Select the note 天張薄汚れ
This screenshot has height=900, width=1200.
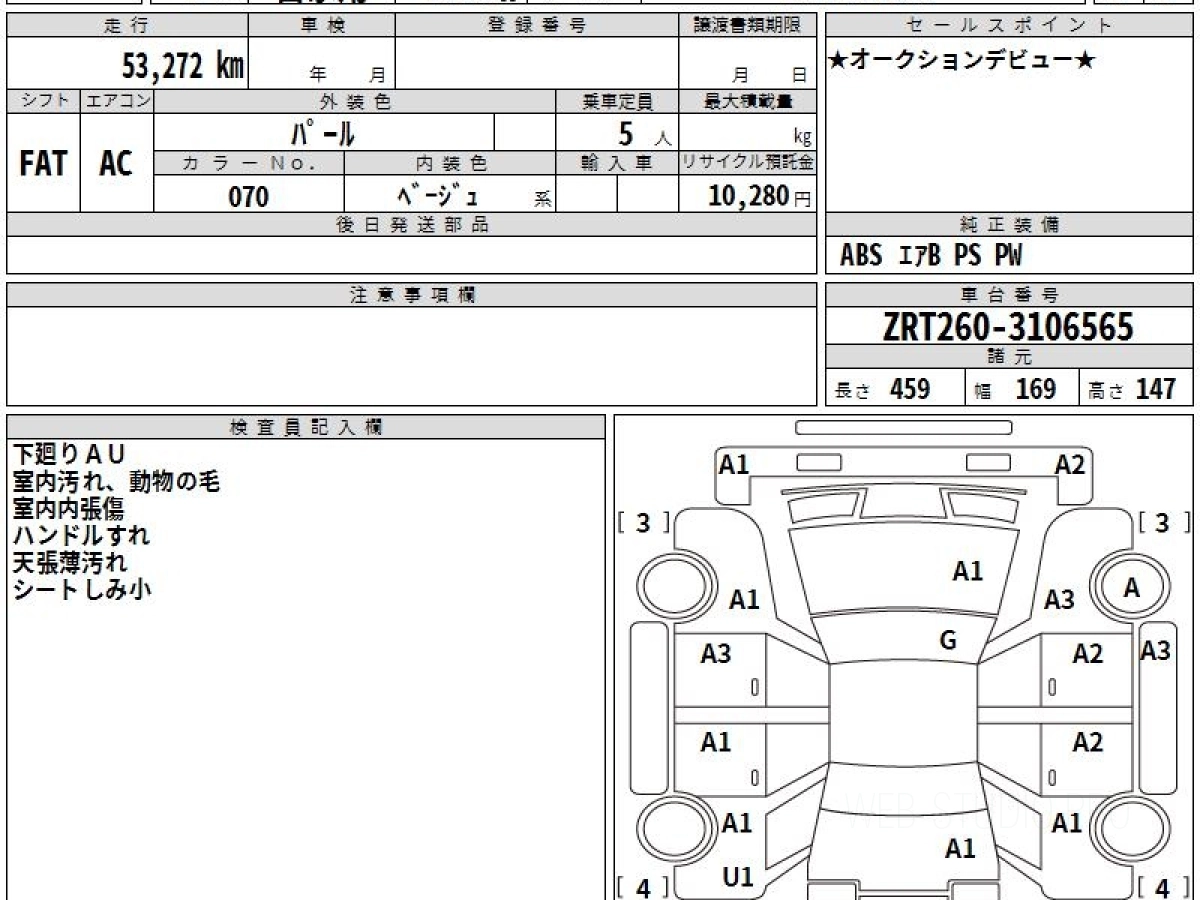tap(70, 562)
